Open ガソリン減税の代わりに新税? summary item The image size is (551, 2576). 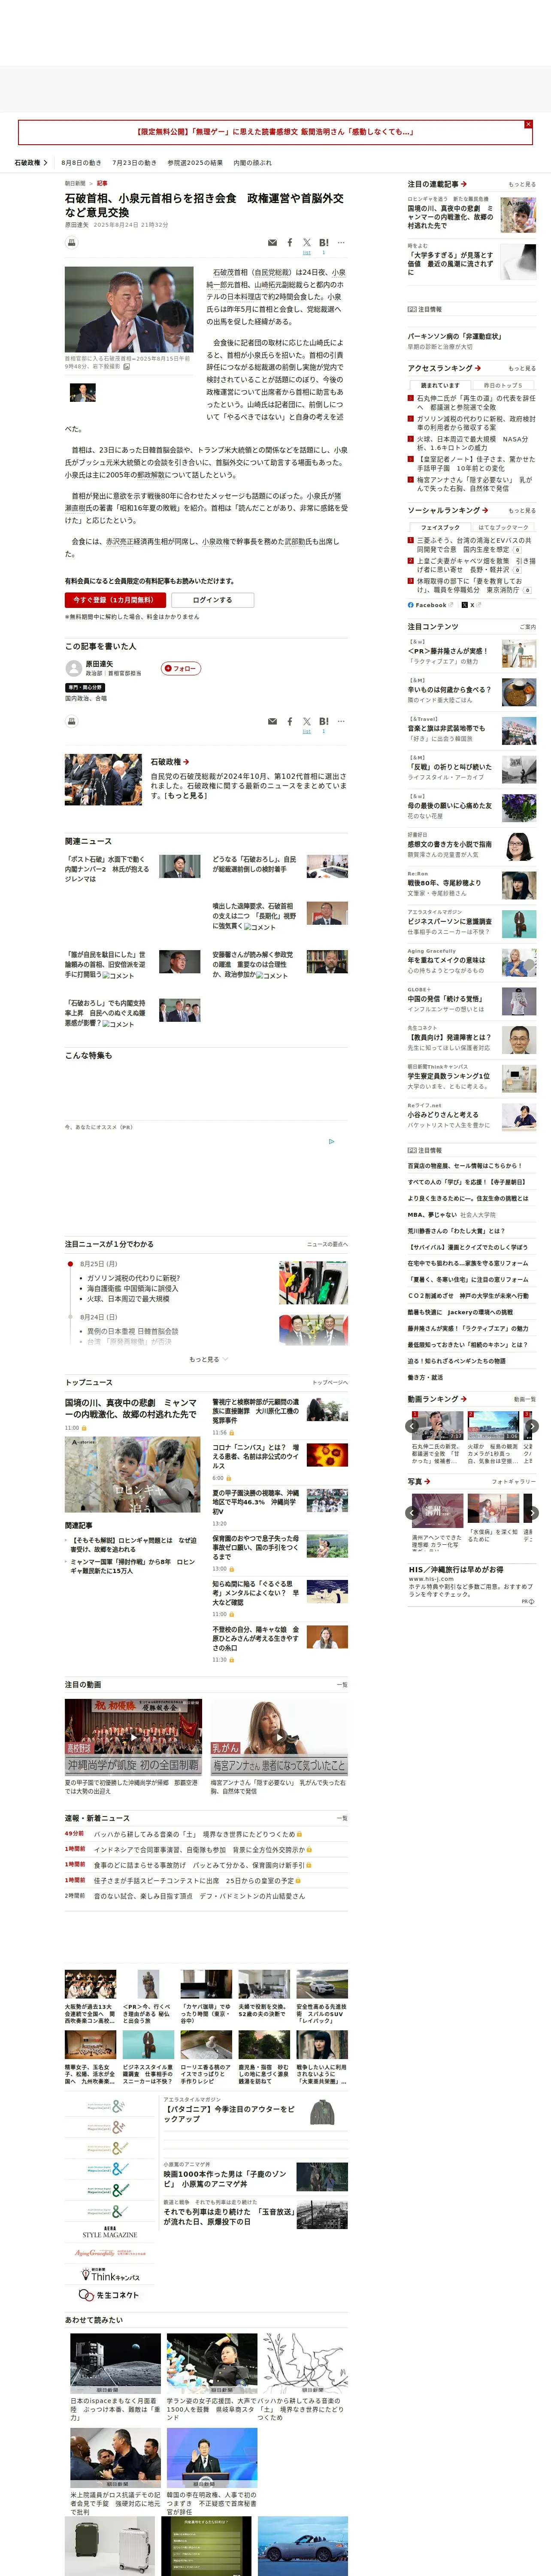[134, 1278]
